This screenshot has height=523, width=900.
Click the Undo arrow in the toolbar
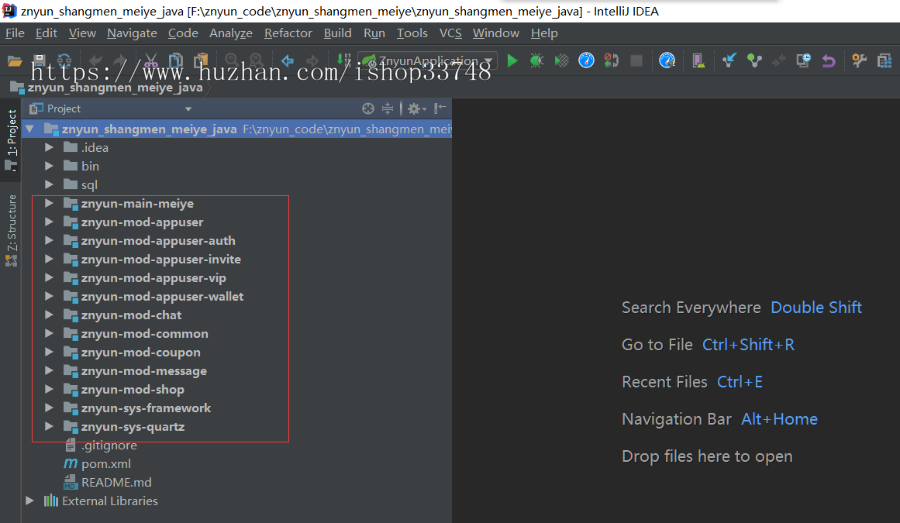(95, 61)
